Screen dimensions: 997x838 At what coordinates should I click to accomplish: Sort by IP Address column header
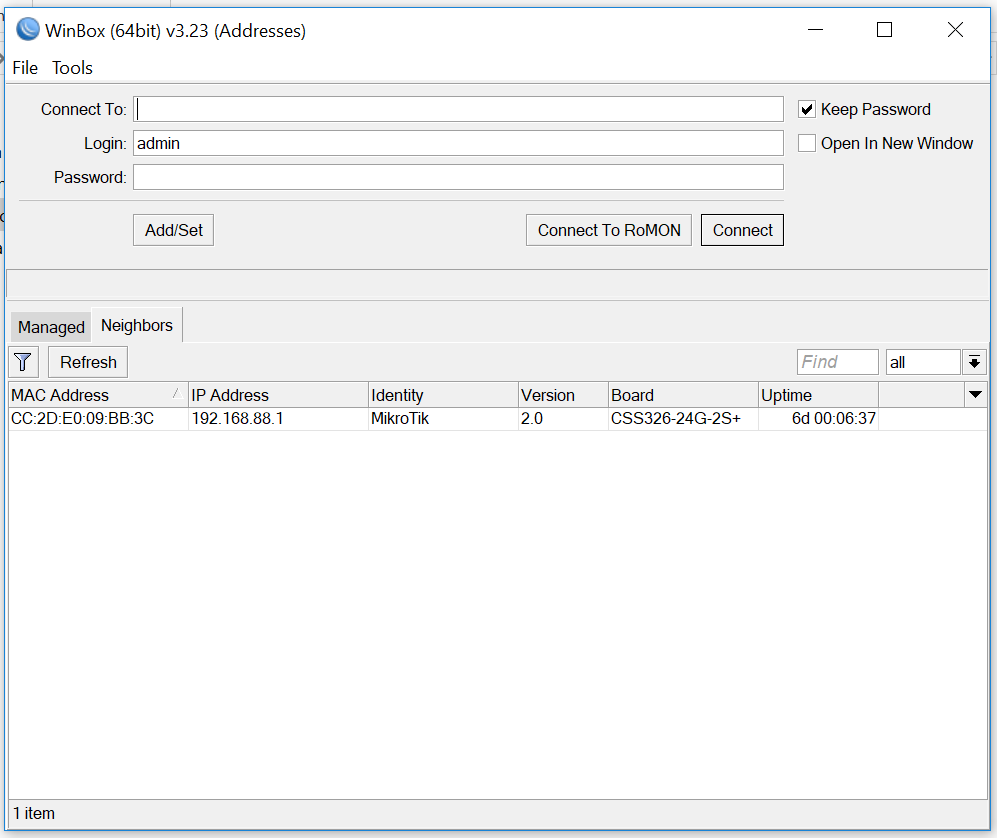coord(278,395)
